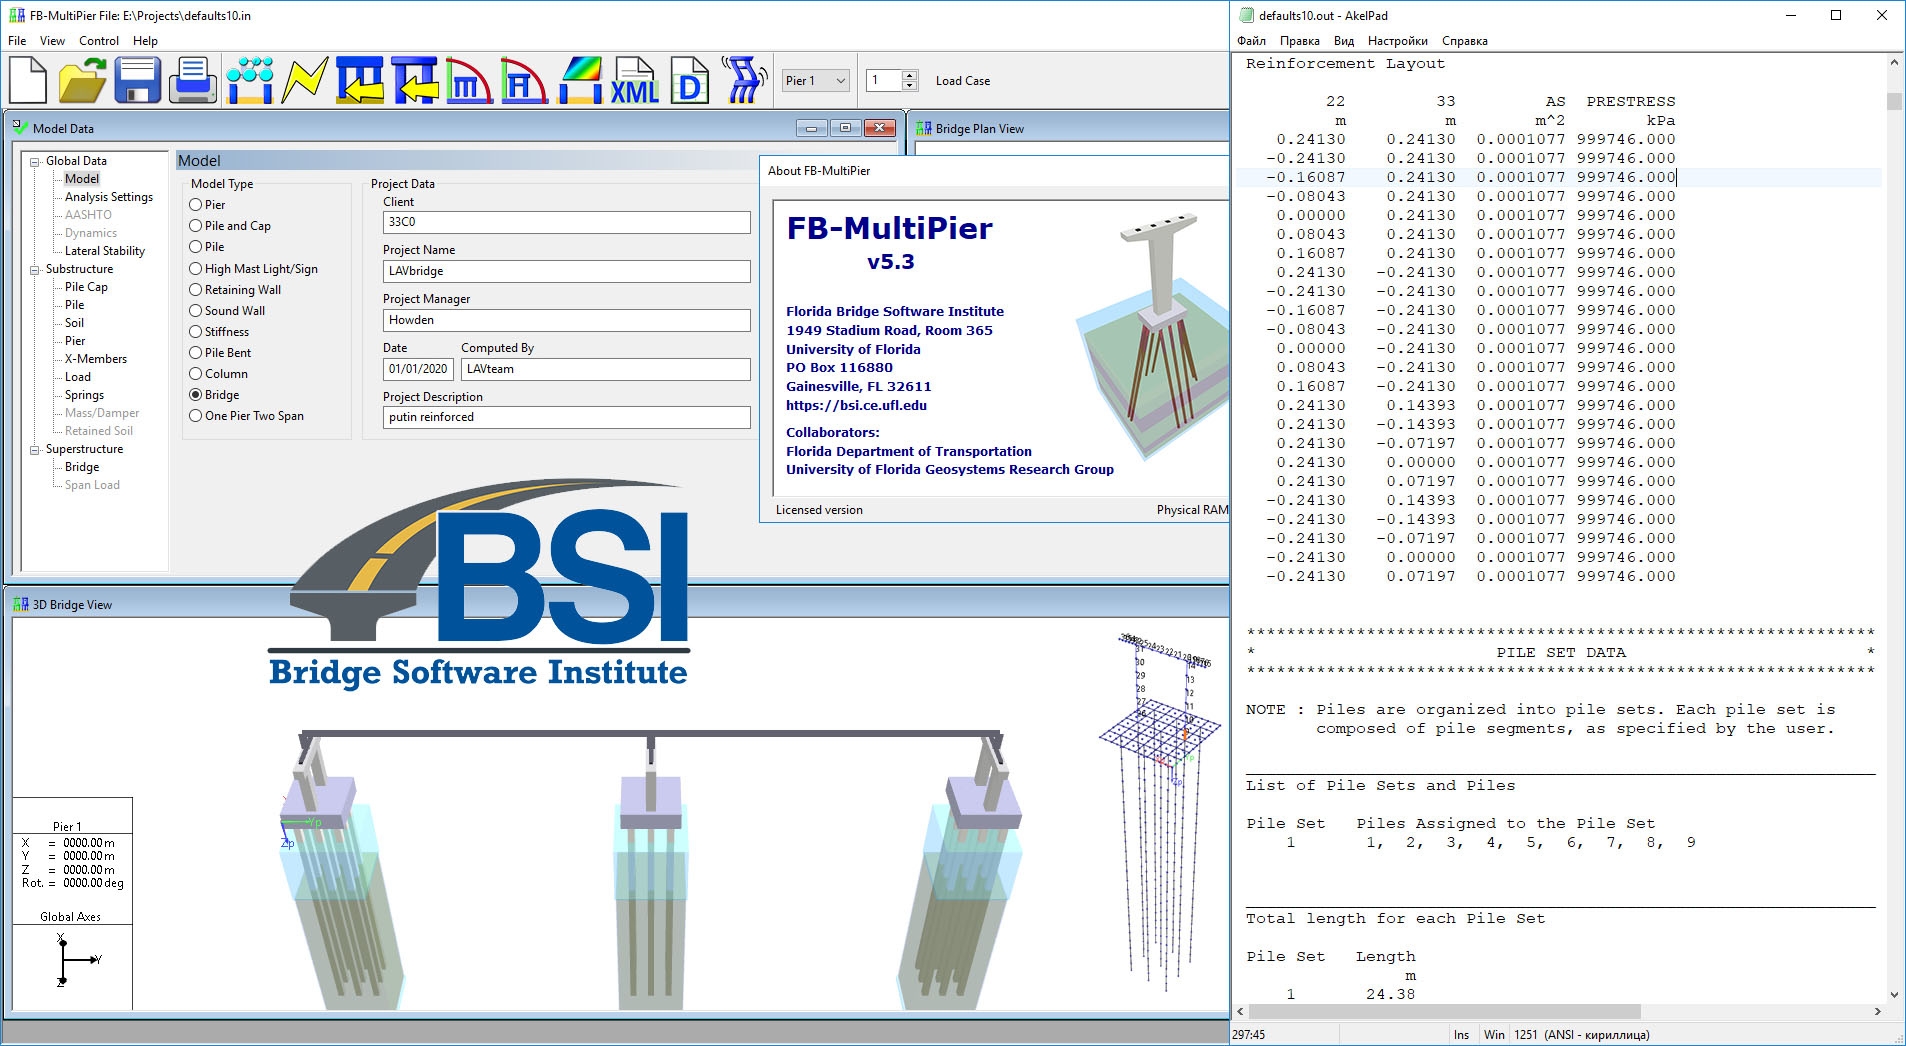
Task: Select Analysis Settings in the tree
Action: click(109, 197)
